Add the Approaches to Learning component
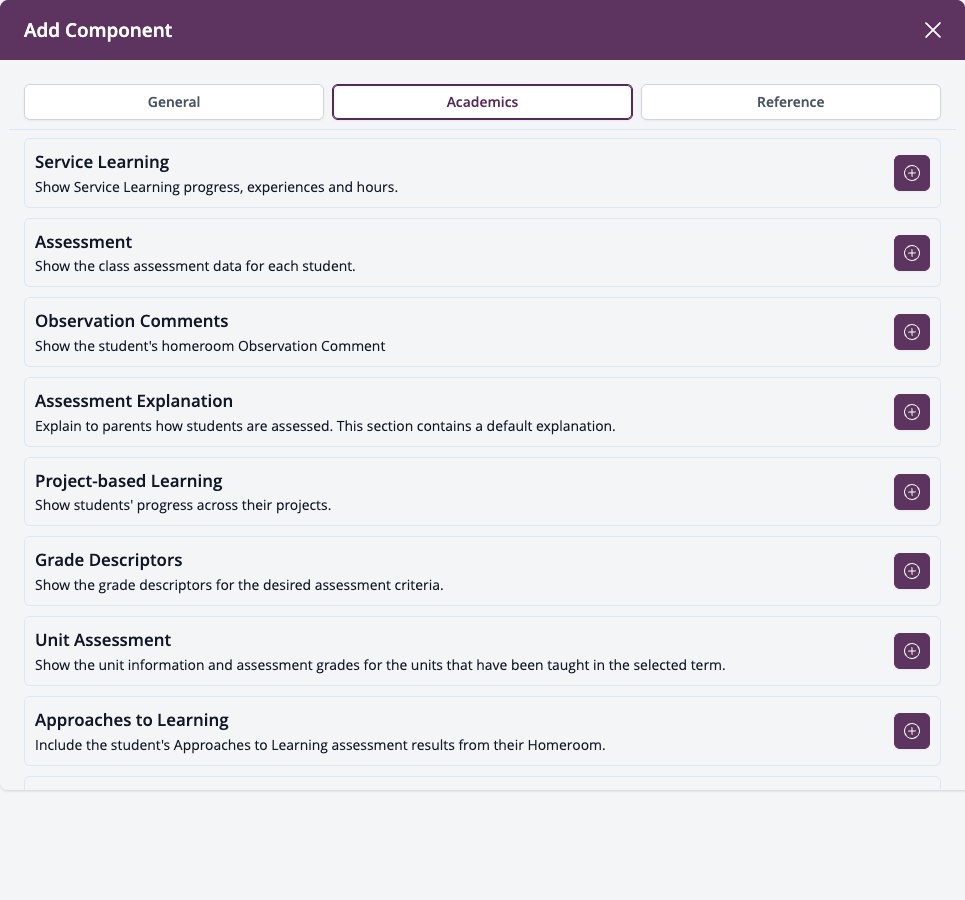Viewport: 965px width, 900px height. (x=911, y=731)
